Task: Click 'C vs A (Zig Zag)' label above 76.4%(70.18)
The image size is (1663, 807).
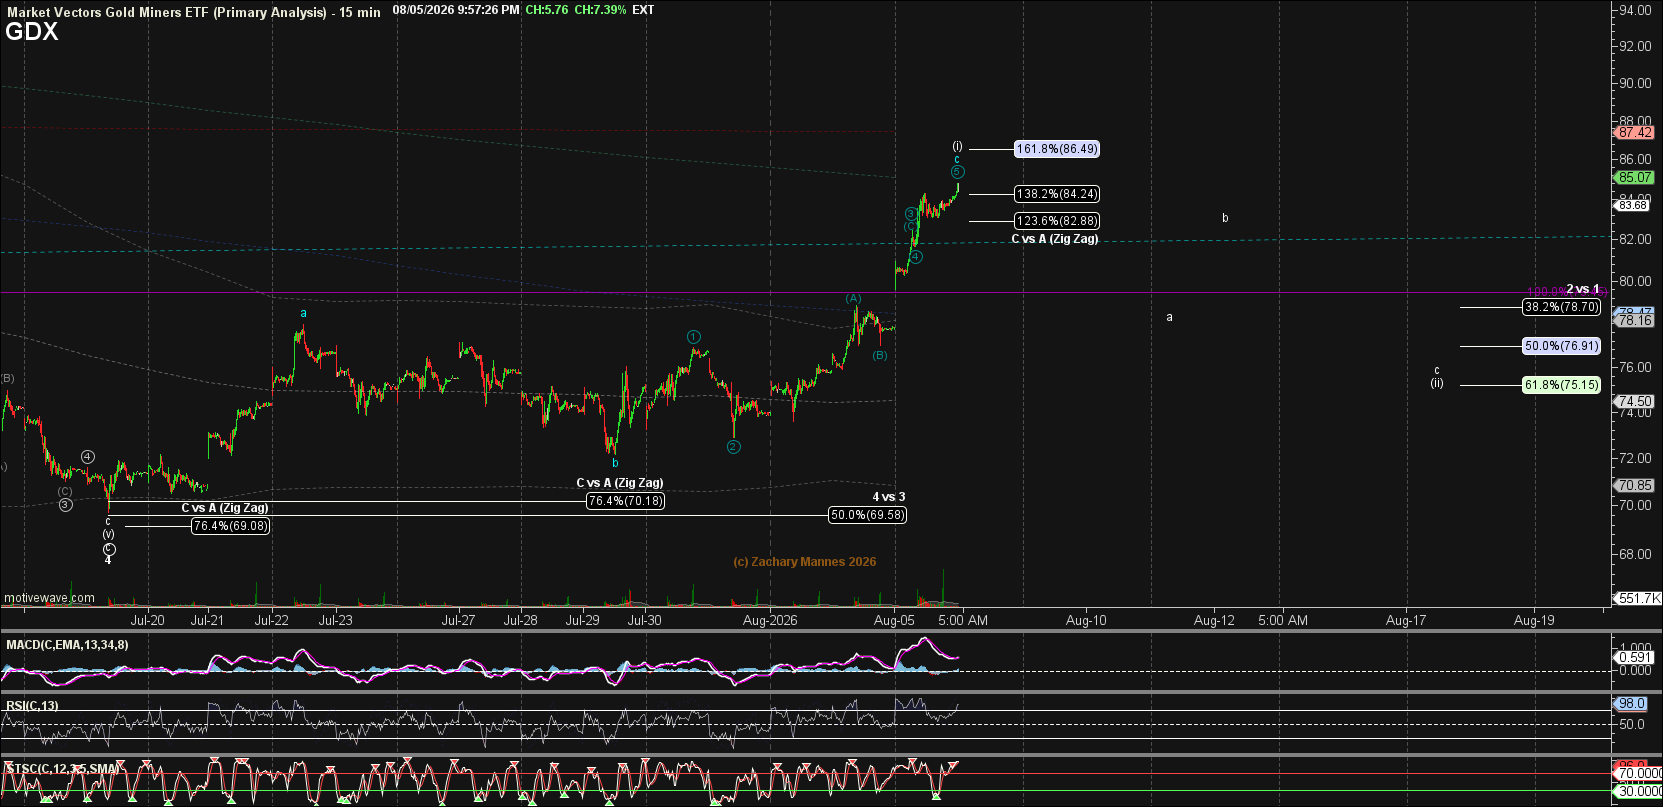Action: (620, 483)
